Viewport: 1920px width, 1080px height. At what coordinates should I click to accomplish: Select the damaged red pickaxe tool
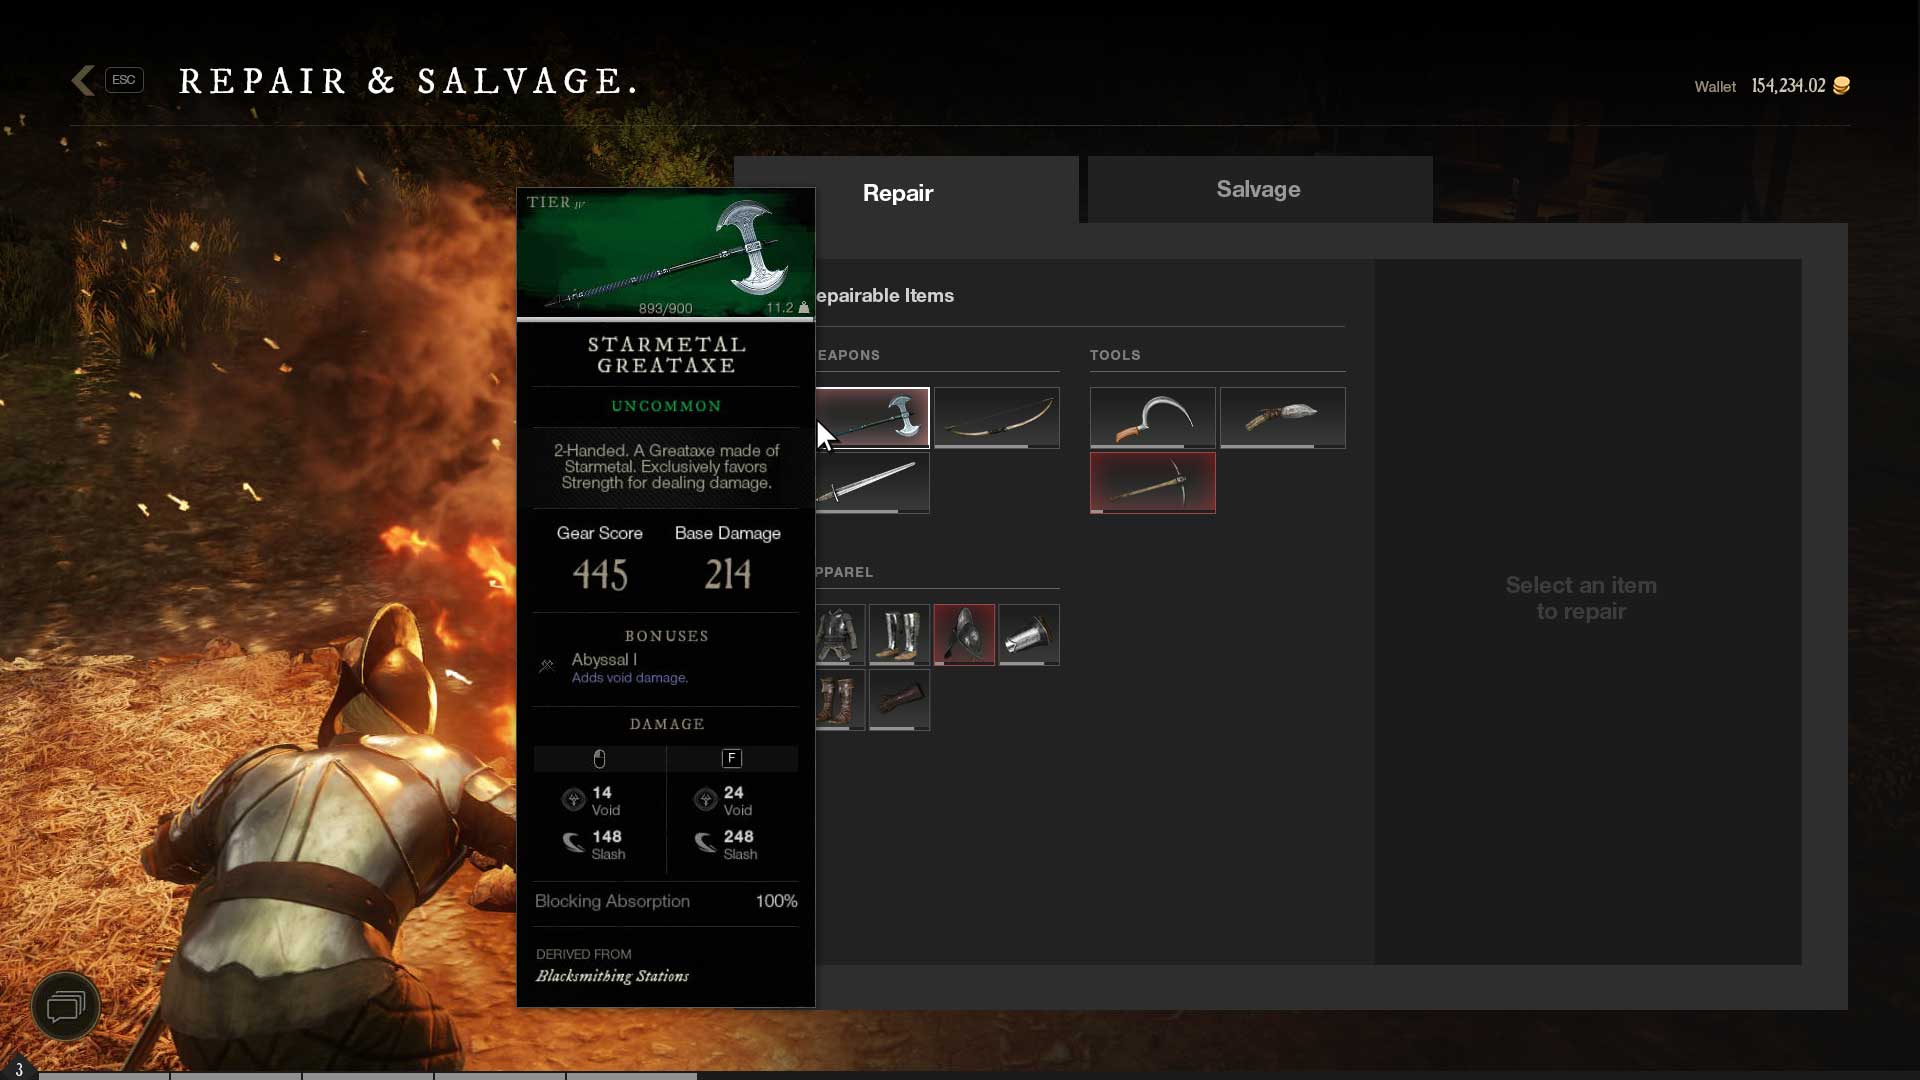(1152, 482)
